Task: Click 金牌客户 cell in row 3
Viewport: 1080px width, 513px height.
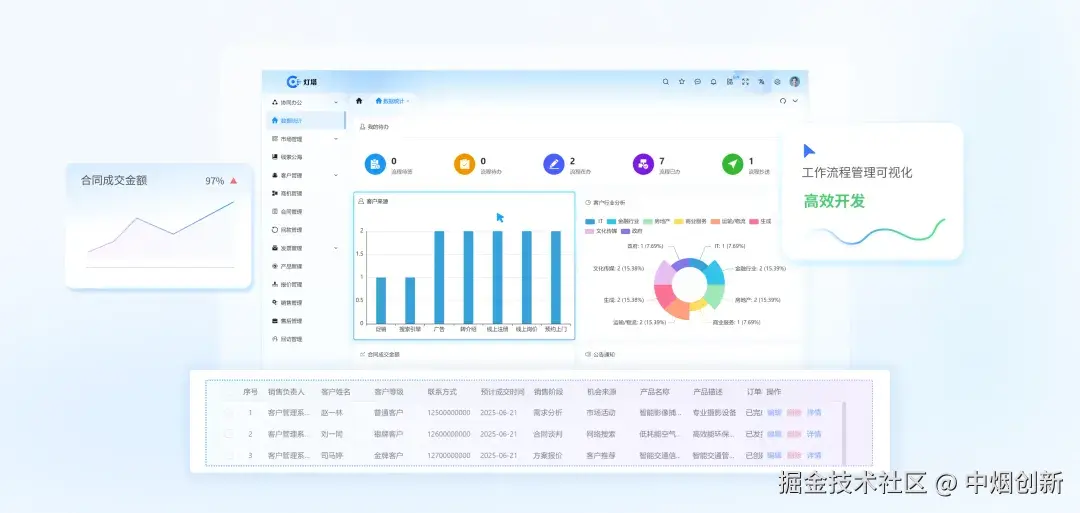Action: (388, 455)
